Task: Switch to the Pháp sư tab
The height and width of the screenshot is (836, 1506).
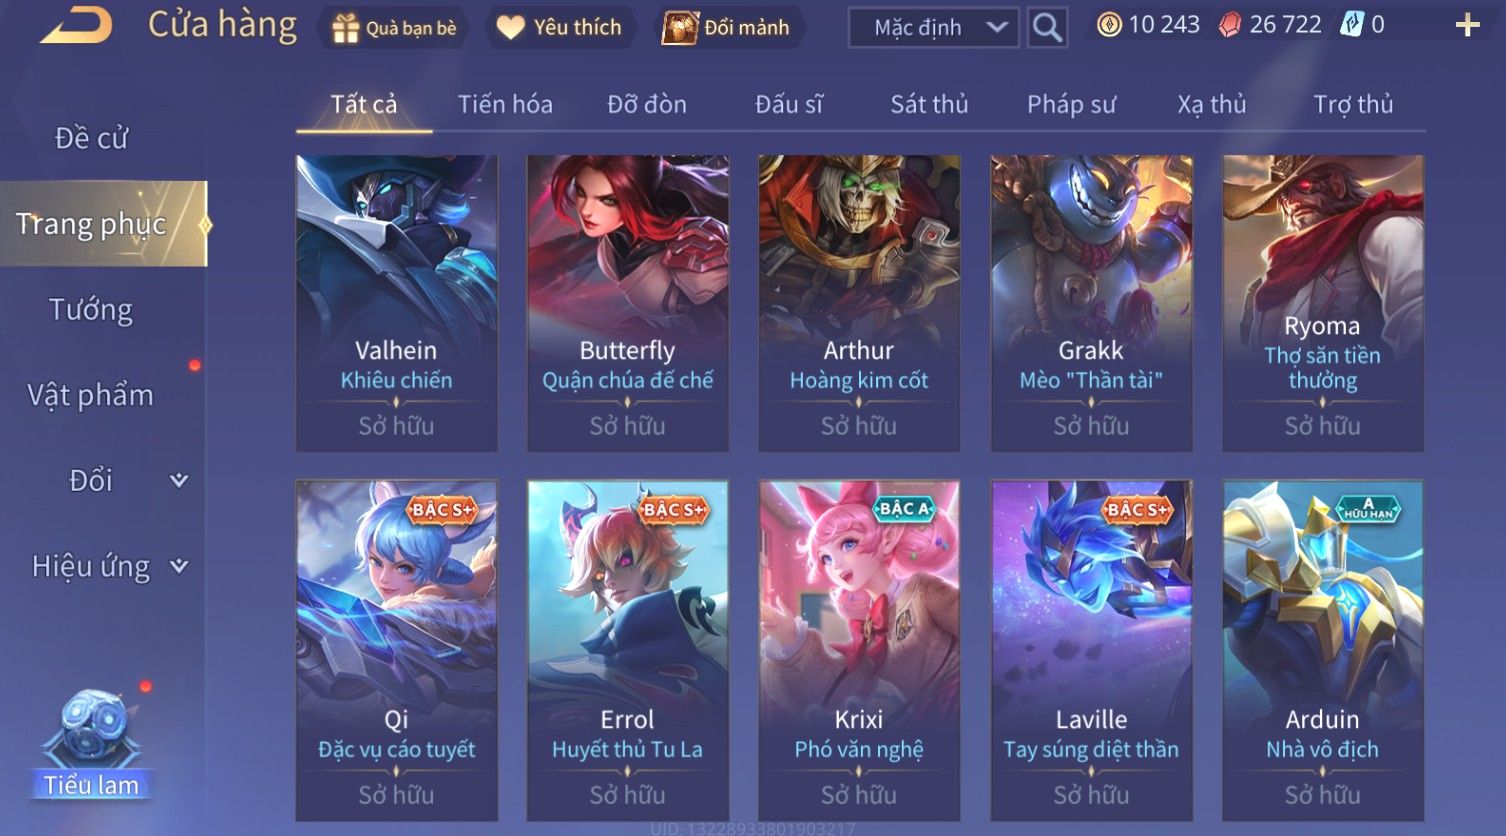Action: click(x=1071, y=104)
